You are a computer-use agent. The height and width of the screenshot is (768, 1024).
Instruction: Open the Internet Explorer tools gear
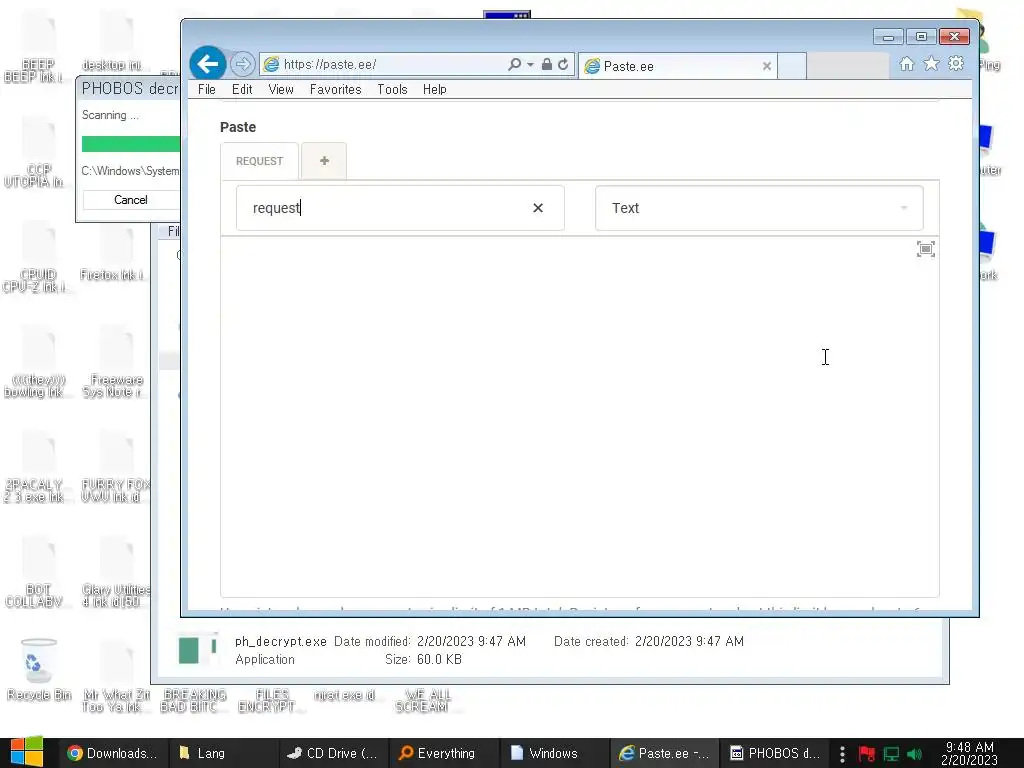[956, 63]
